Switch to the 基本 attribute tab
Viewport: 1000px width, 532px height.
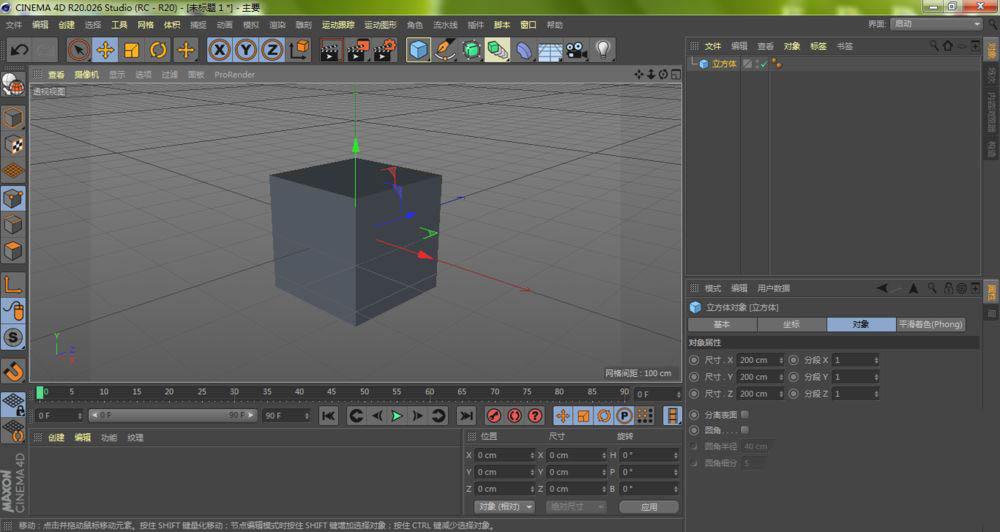click(722, 324)
